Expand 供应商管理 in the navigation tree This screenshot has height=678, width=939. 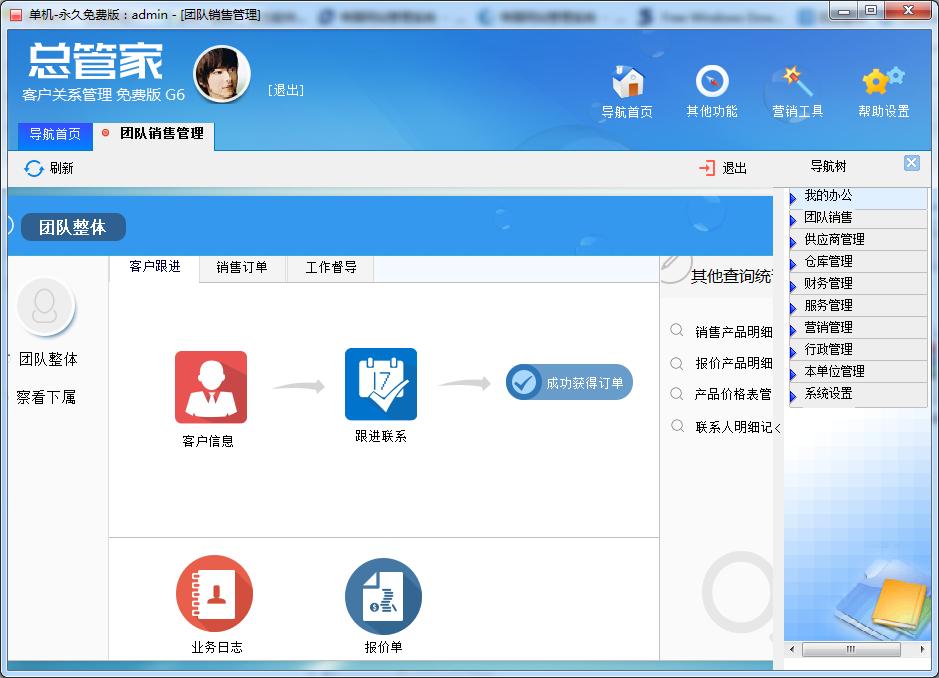[x=834, y=240]
